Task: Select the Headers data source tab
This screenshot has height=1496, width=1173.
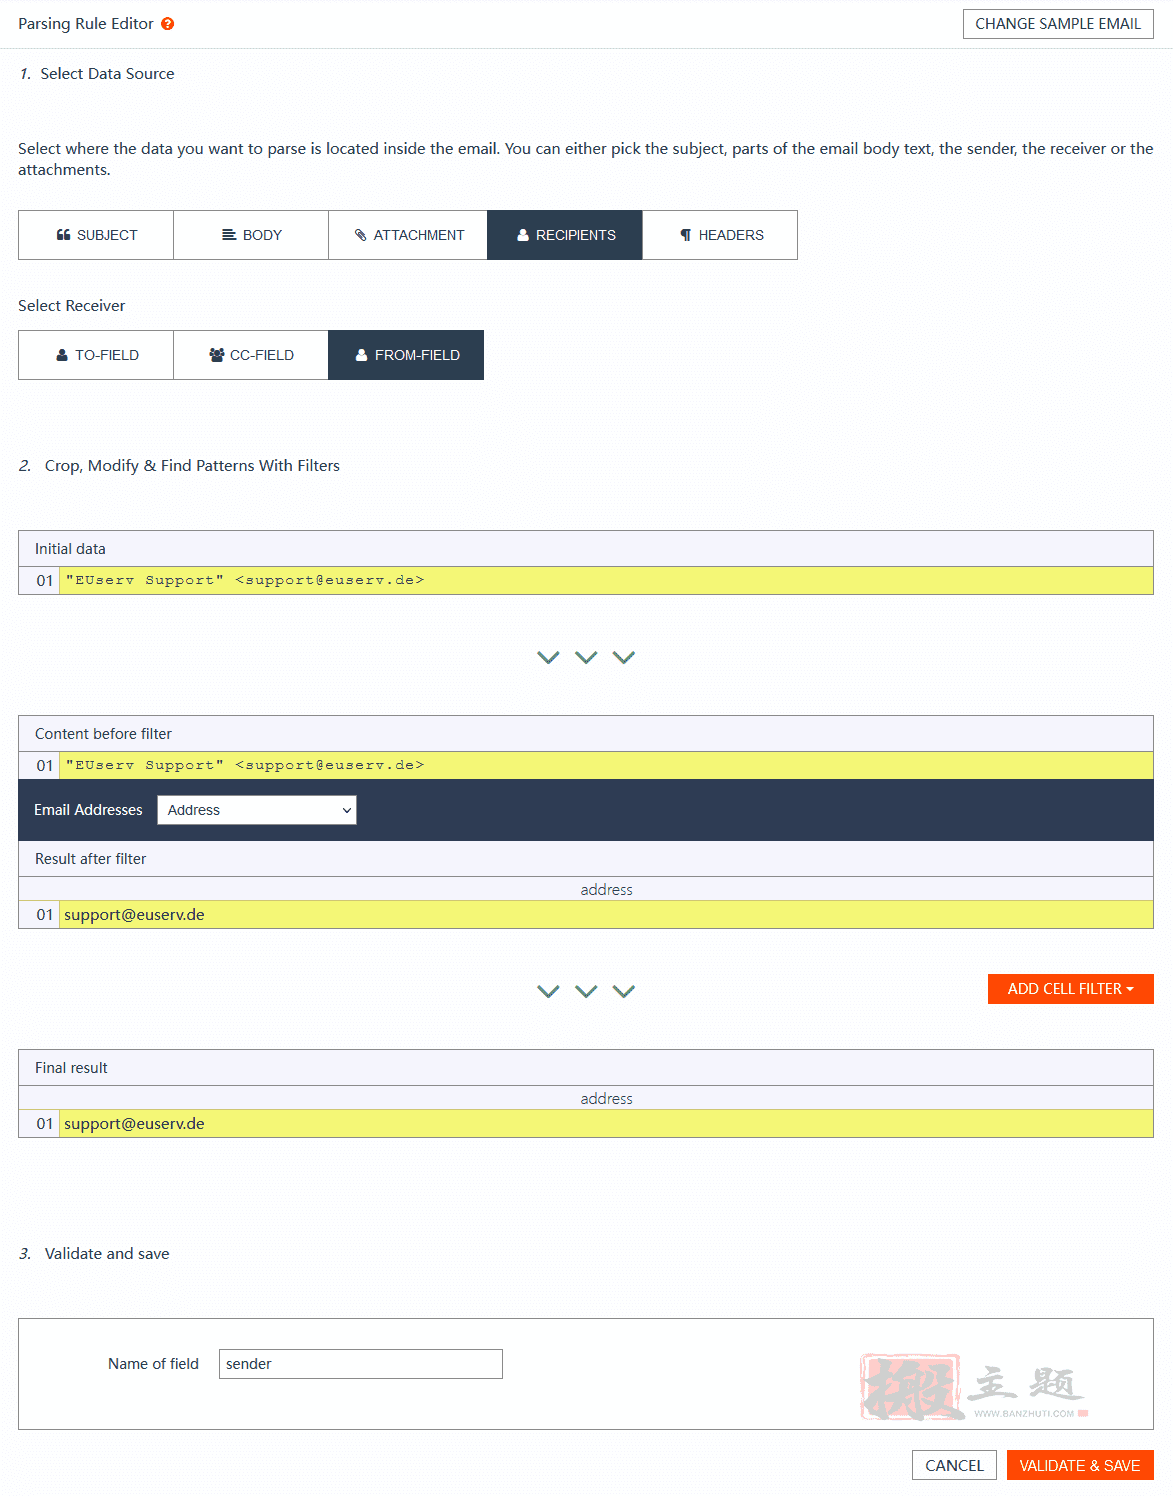Action: (x=720, y=235)
